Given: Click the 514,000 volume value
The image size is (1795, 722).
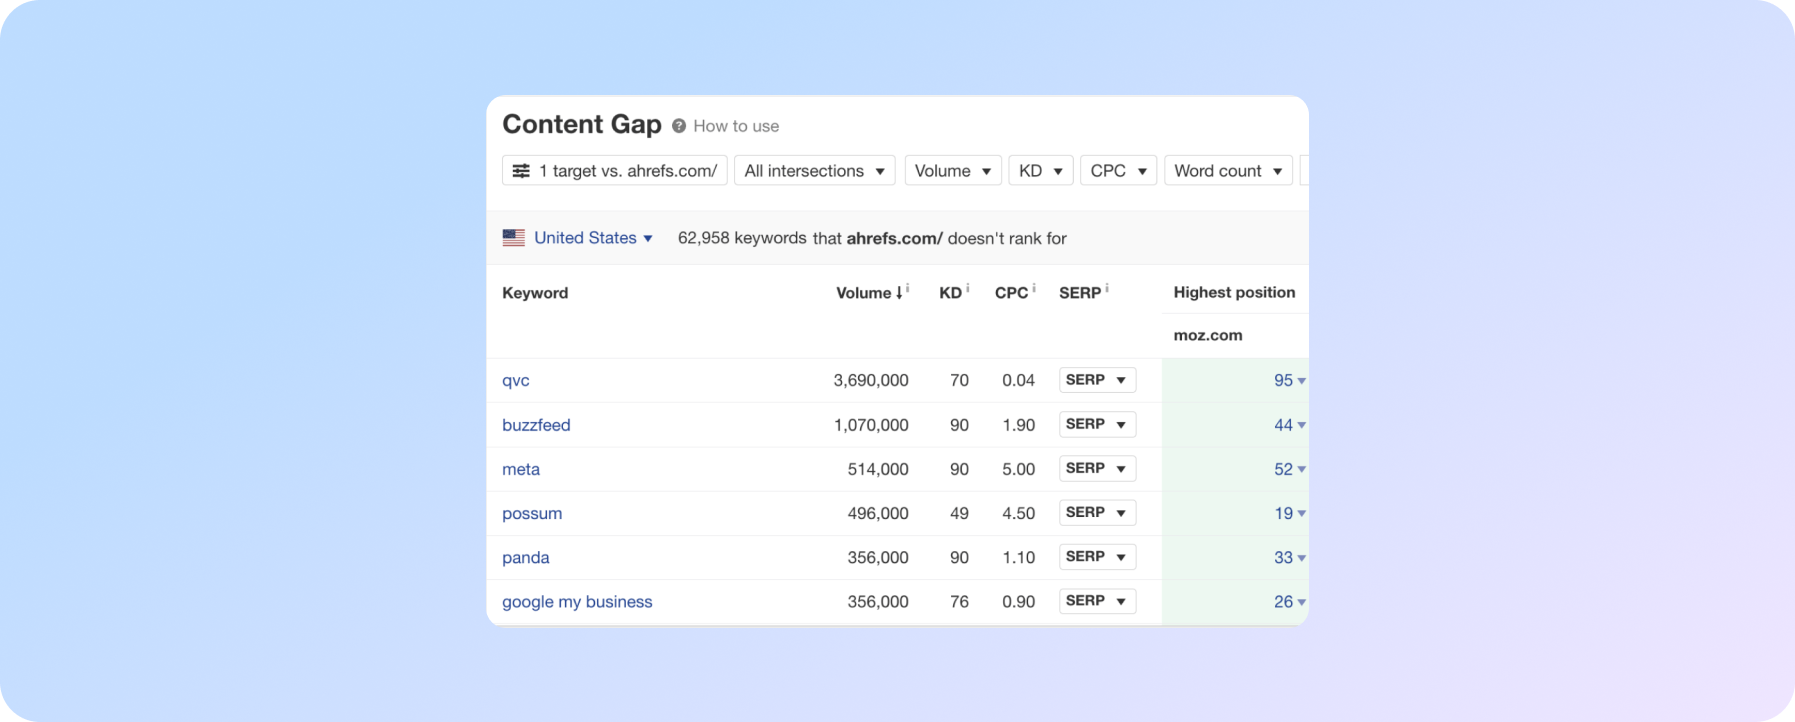Looking at the screenshot, I should 878,469.
